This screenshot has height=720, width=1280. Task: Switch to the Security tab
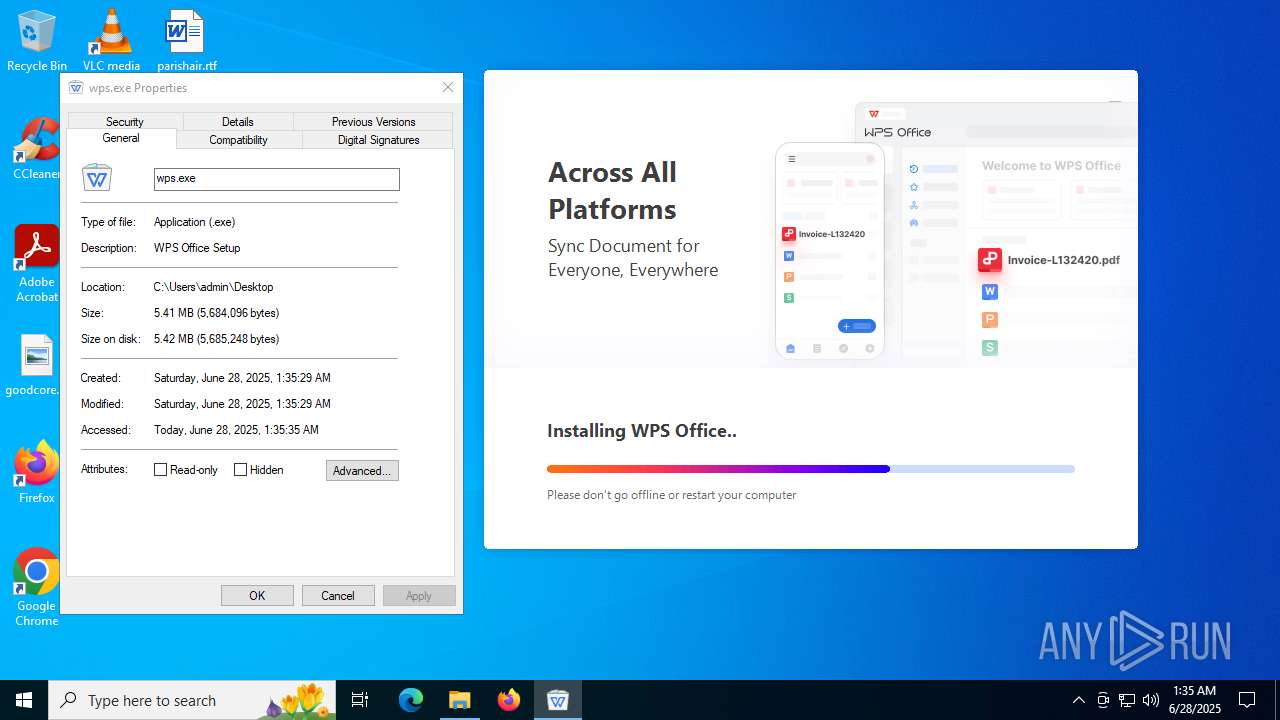coord(125,121)
